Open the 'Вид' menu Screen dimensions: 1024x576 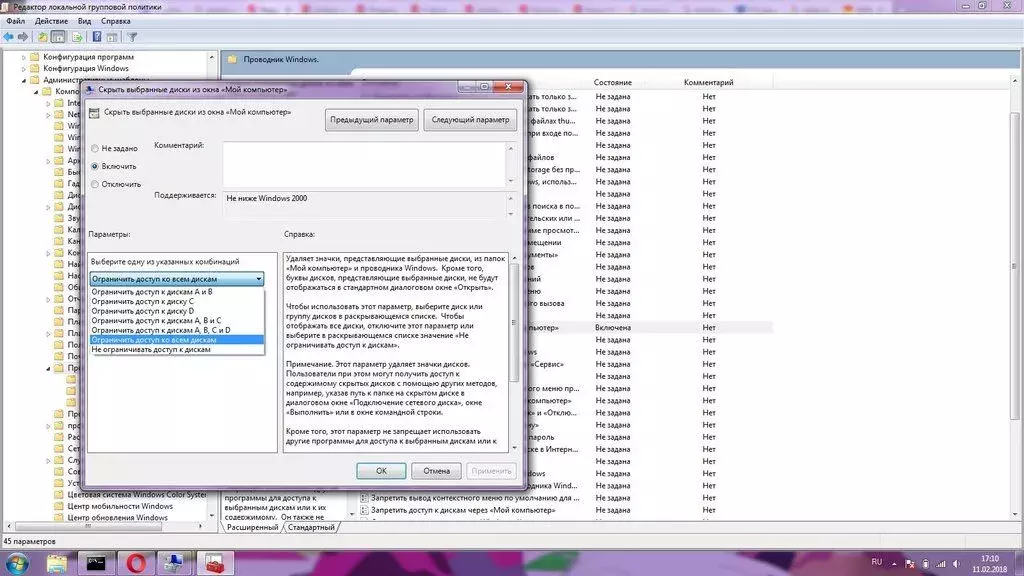coord(84,21)
